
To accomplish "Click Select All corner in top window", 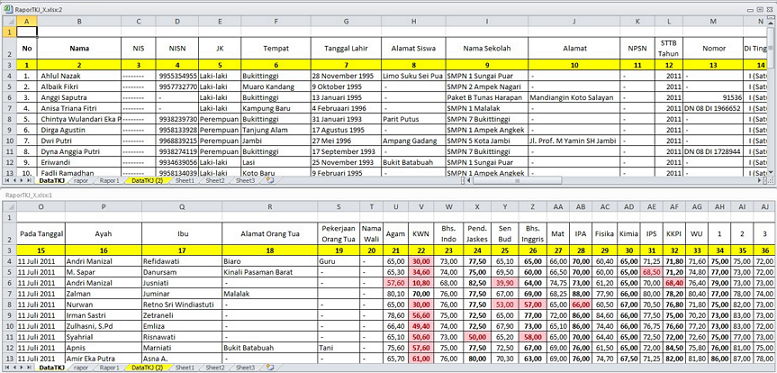I will coord(9,21).
